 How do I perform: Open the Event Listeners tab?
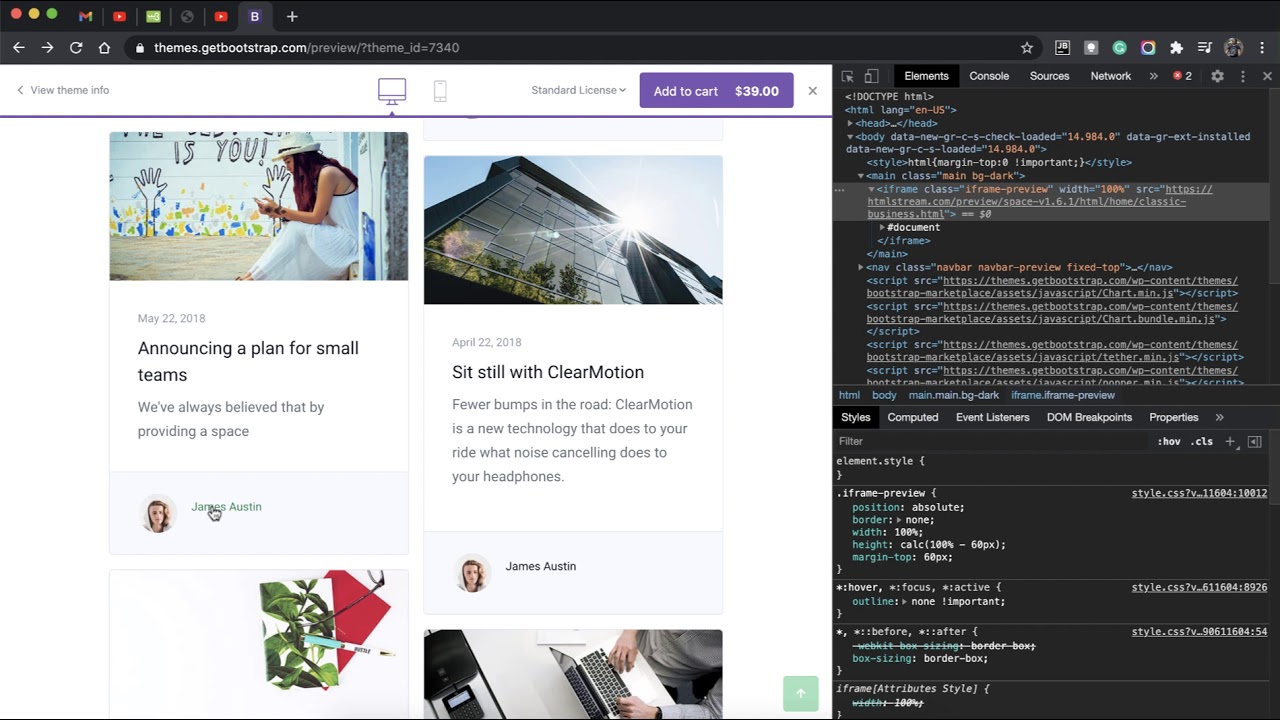click(x=992, y=417)
